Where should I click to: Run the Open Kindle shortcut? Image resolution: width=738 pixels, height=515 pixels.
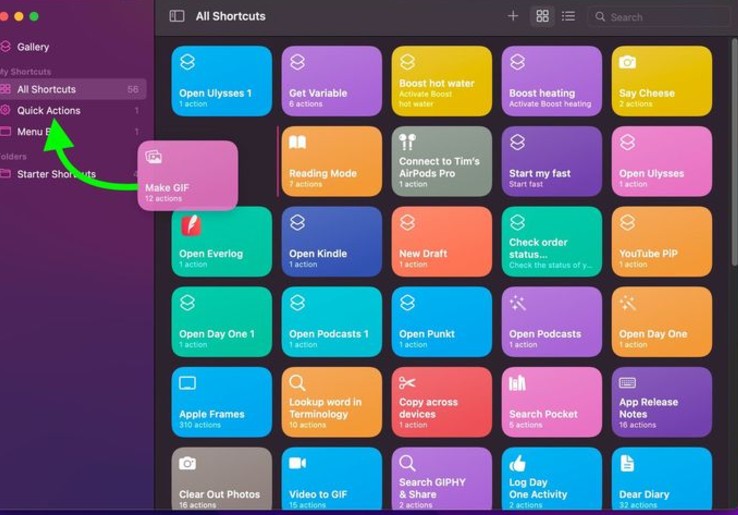[332, 241]
